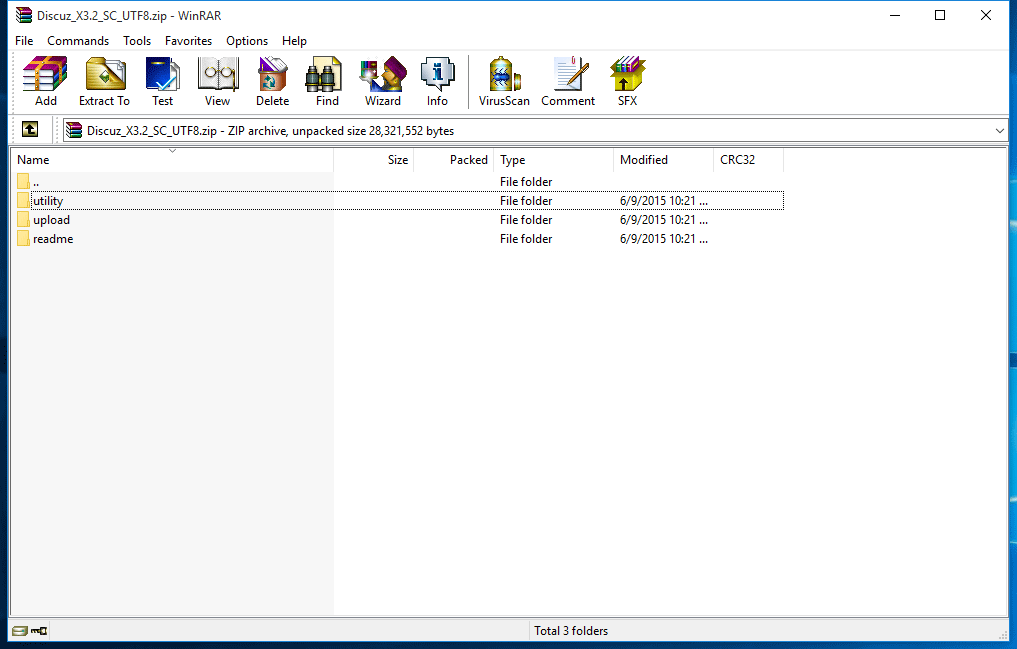Sort by the Packed column header

pyautogui.click(x=453, y=159)
